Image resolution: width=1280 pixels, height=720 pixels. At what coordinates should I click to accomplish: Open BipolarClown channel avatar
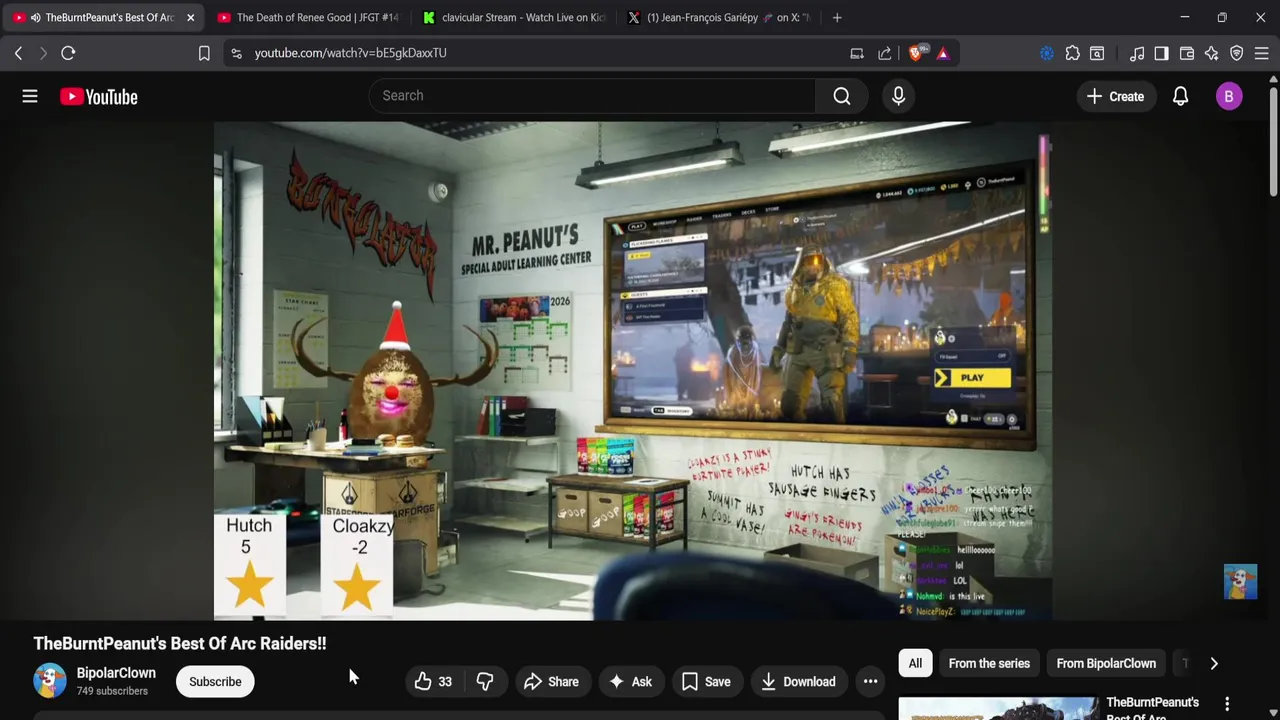click(49, 681)
